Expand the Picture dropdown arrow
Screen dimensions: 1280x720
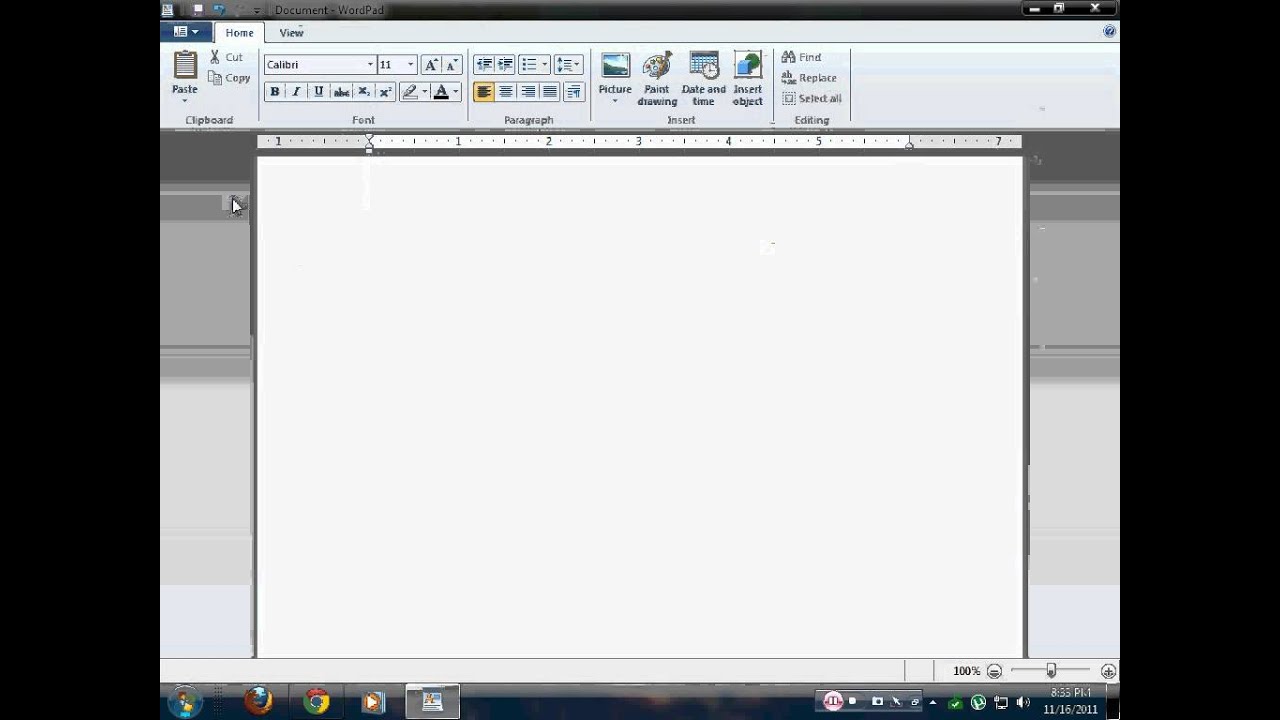[615, 101]
